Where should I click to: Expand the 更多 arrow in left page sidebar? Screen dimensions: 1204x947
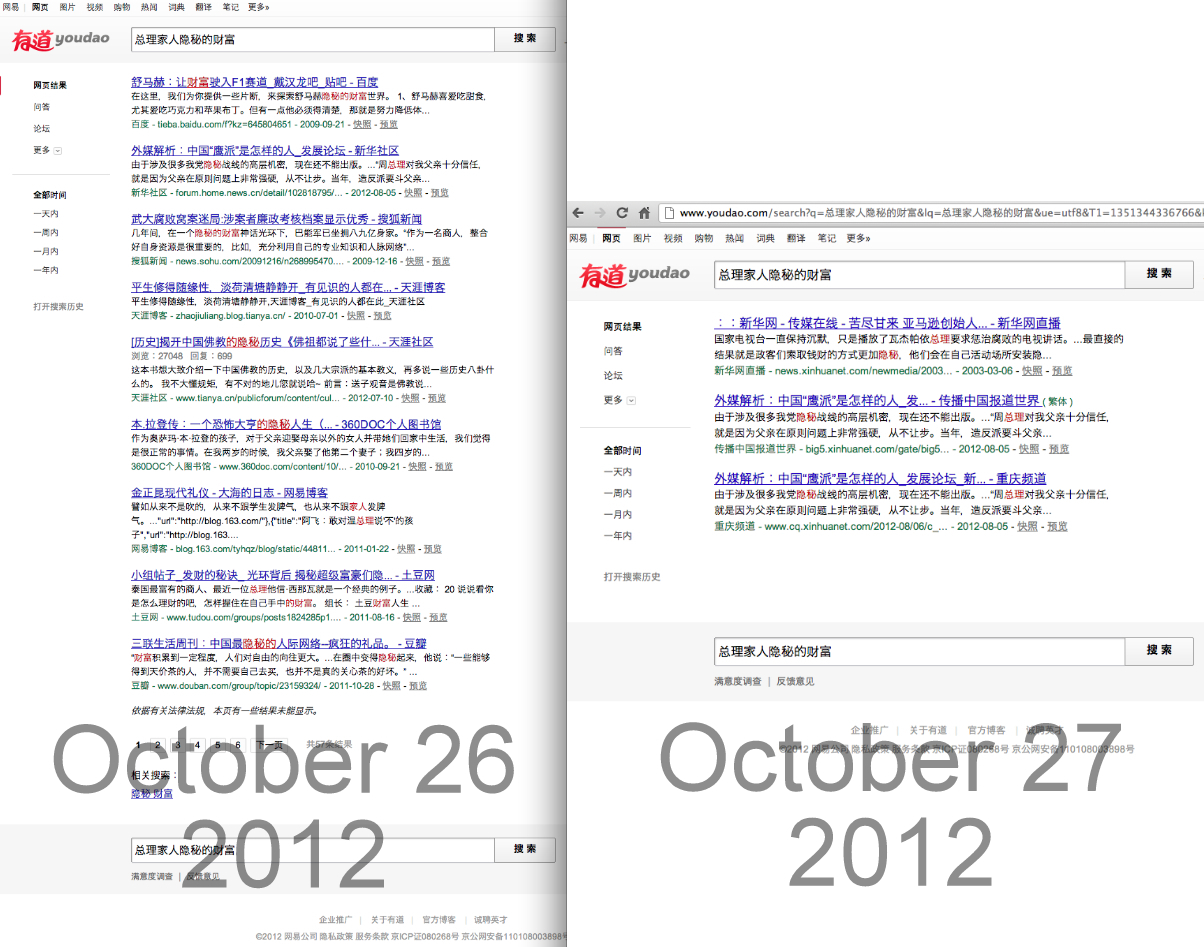click(58, 151)
